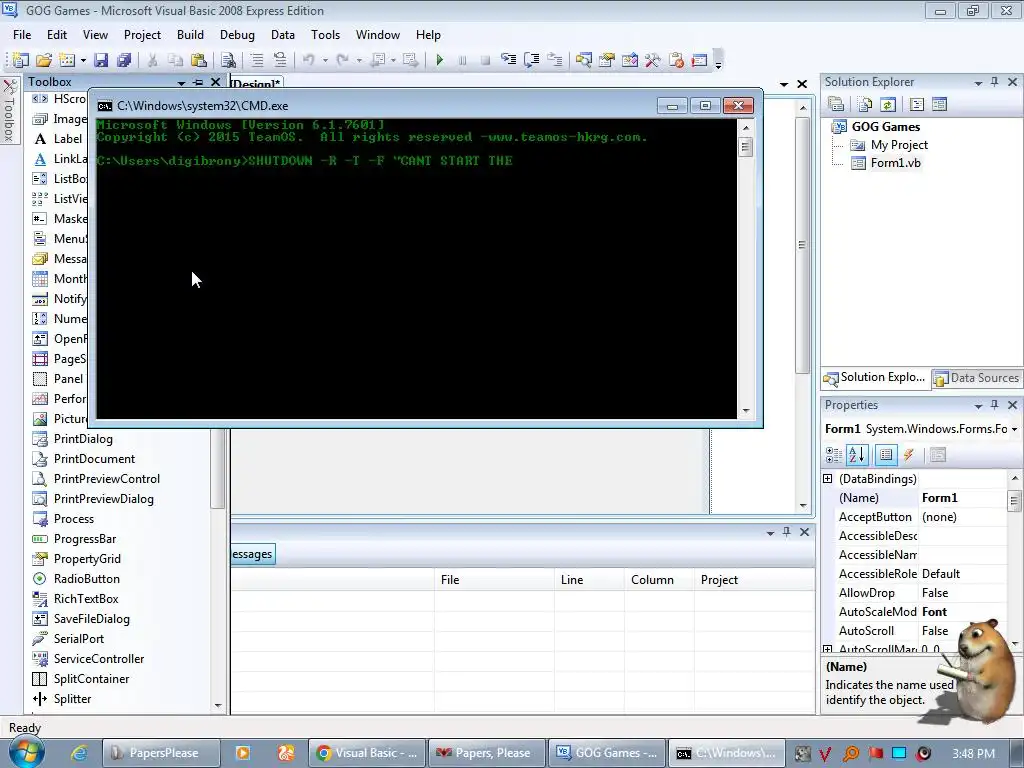
Task: Open the Solution Explorer window position dropdown
Action: click(x=978, y=83)
